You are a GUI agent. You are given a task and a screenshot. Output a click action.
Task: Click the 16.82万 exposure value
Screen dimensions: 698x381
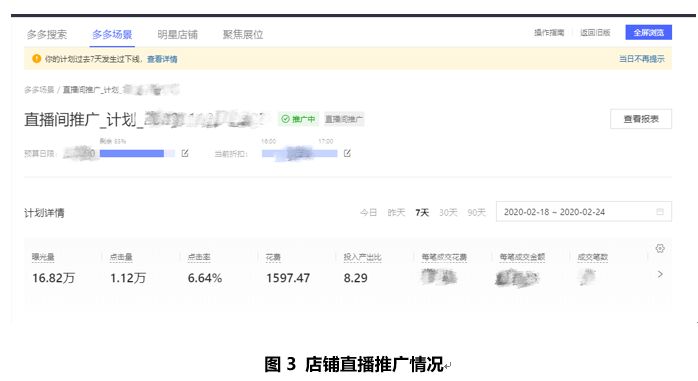[53, 278]
